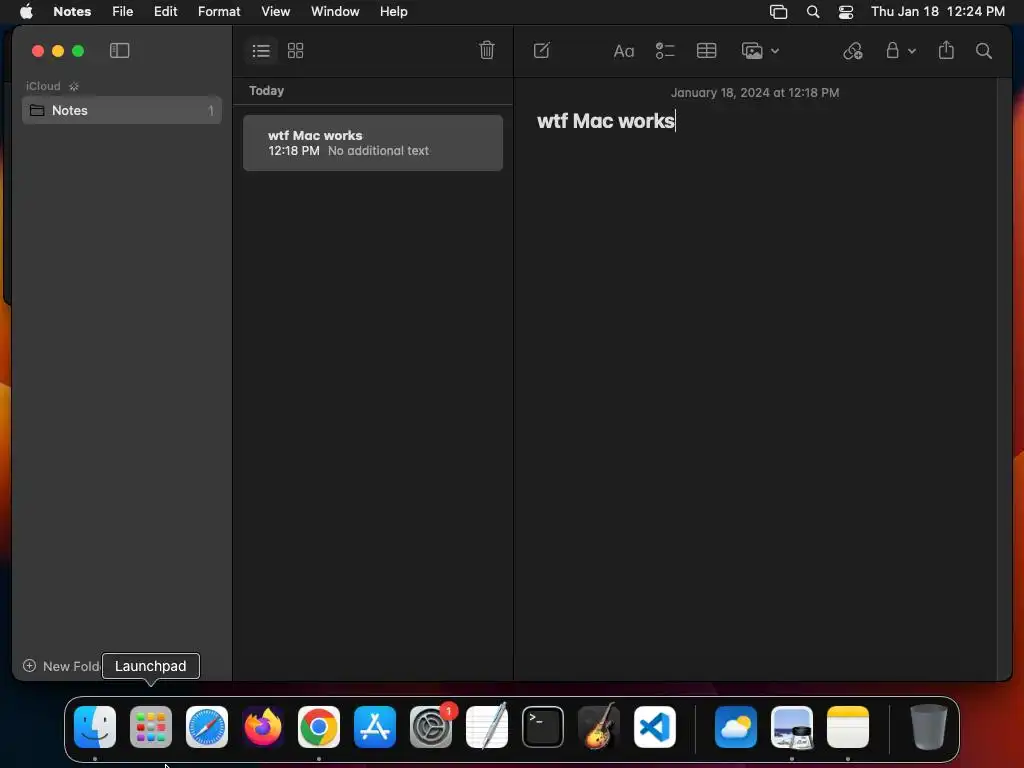Switch to gallery view
1024x768 pixels.
click(x=296, y=50)
